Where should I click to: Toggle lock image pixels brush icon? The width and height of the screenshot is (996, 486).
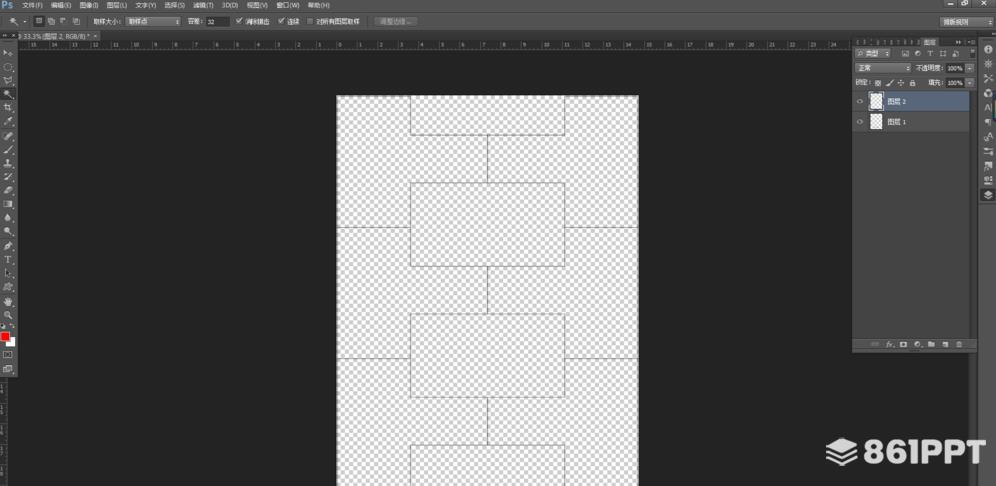point(890,83)
